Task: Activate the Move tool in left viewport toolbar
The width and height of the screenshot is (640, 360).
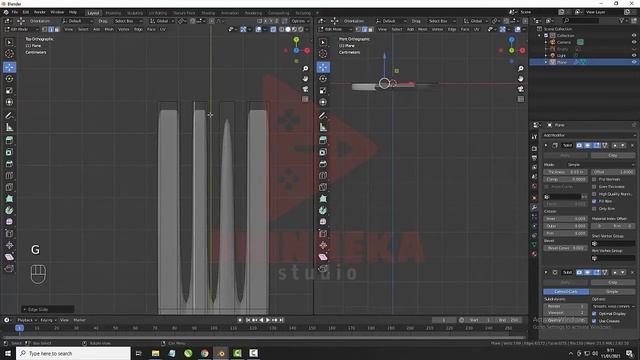Action: tap(9, 67)
